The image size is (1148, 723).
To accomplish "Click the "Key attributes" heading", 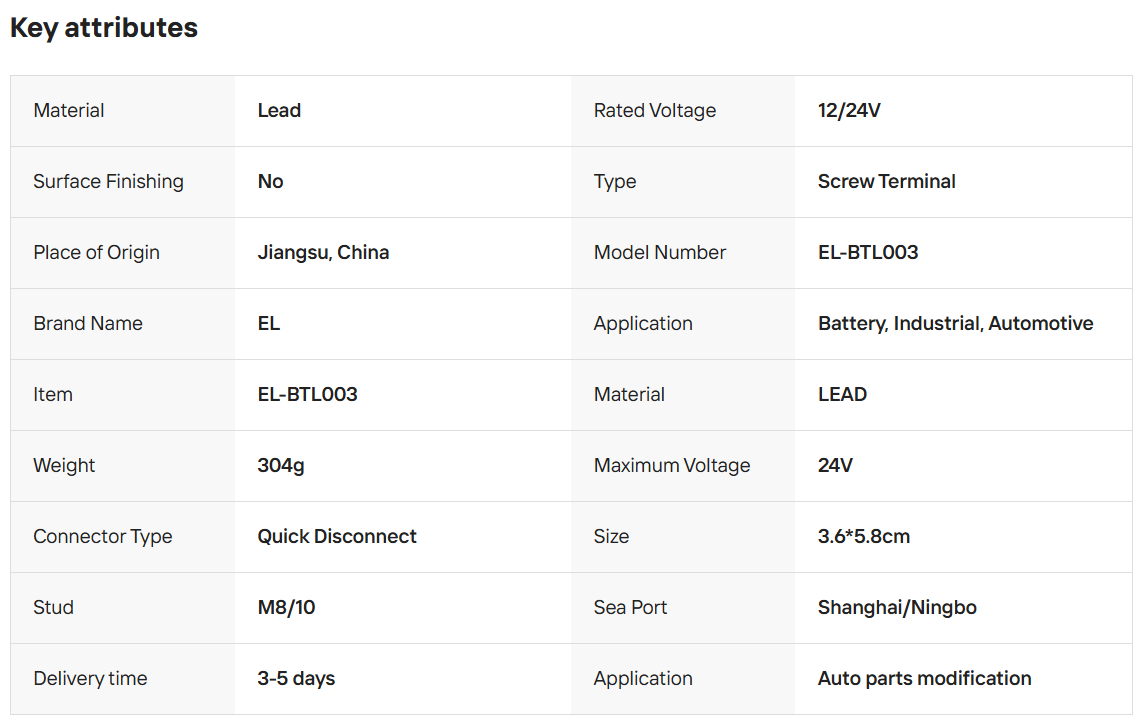I will (x=104, y=28).
